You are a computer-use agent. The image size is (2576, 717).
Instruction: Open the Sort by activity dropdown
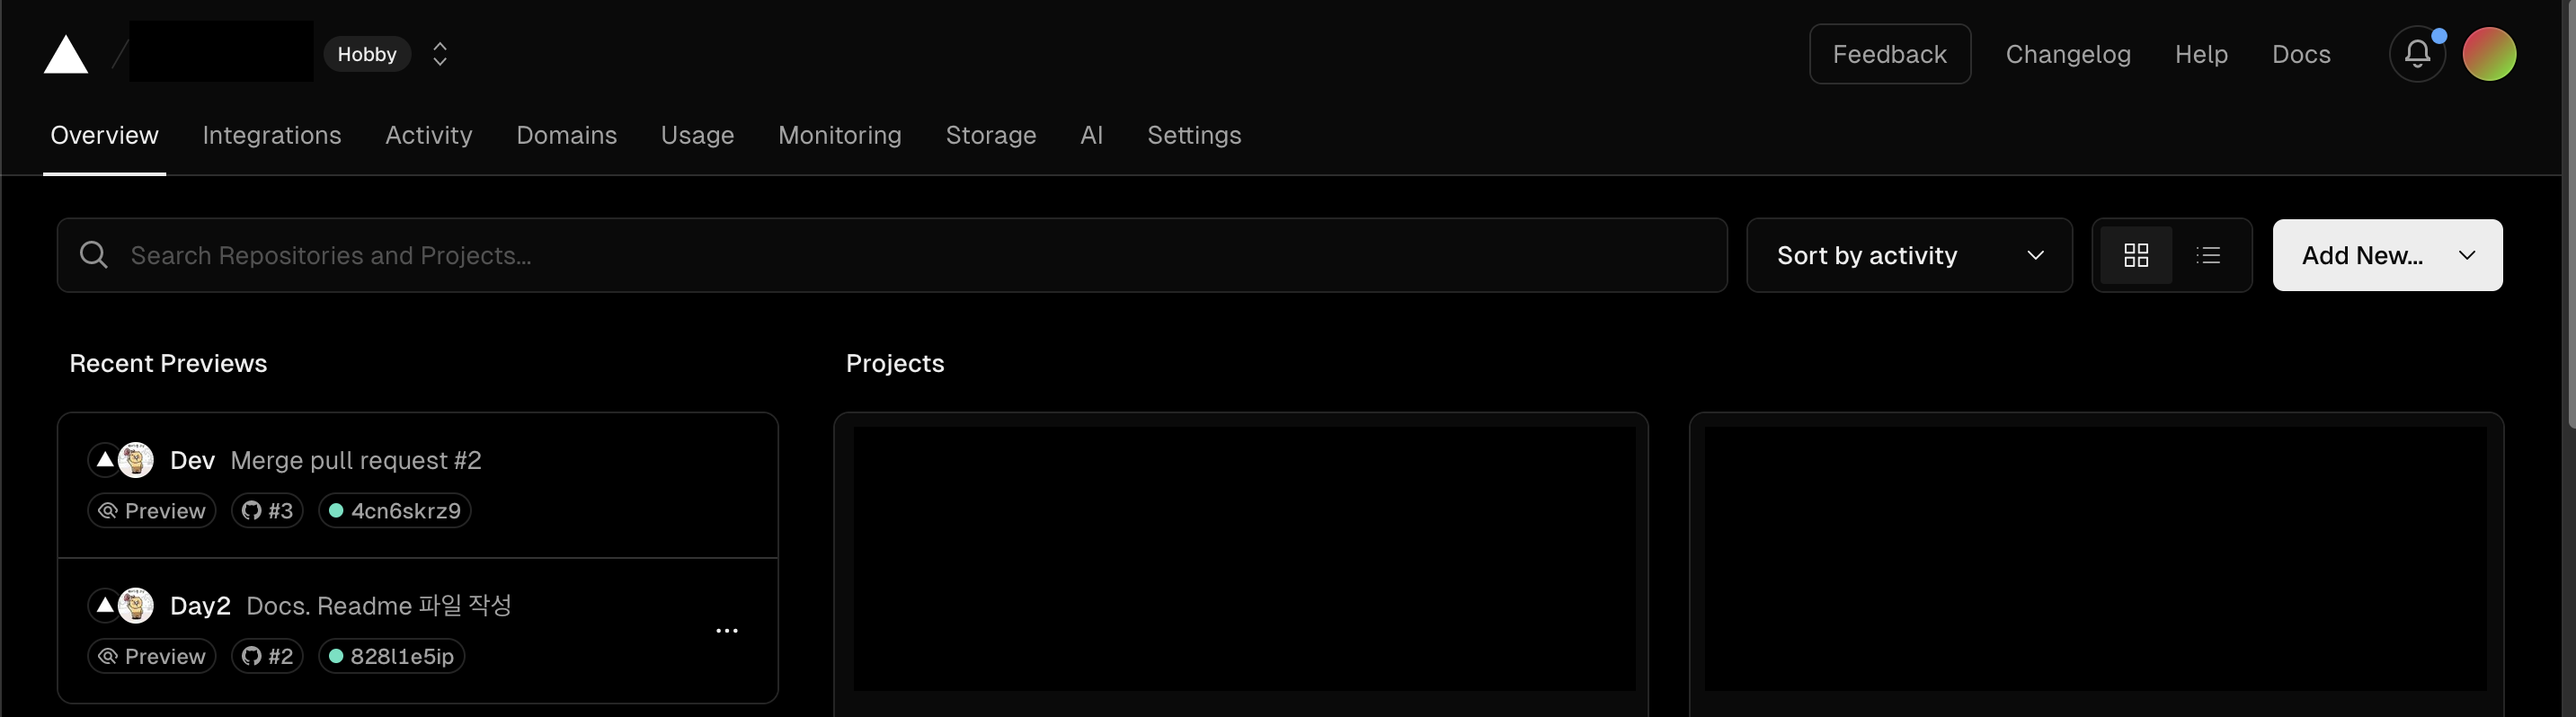pos(1908,255)
